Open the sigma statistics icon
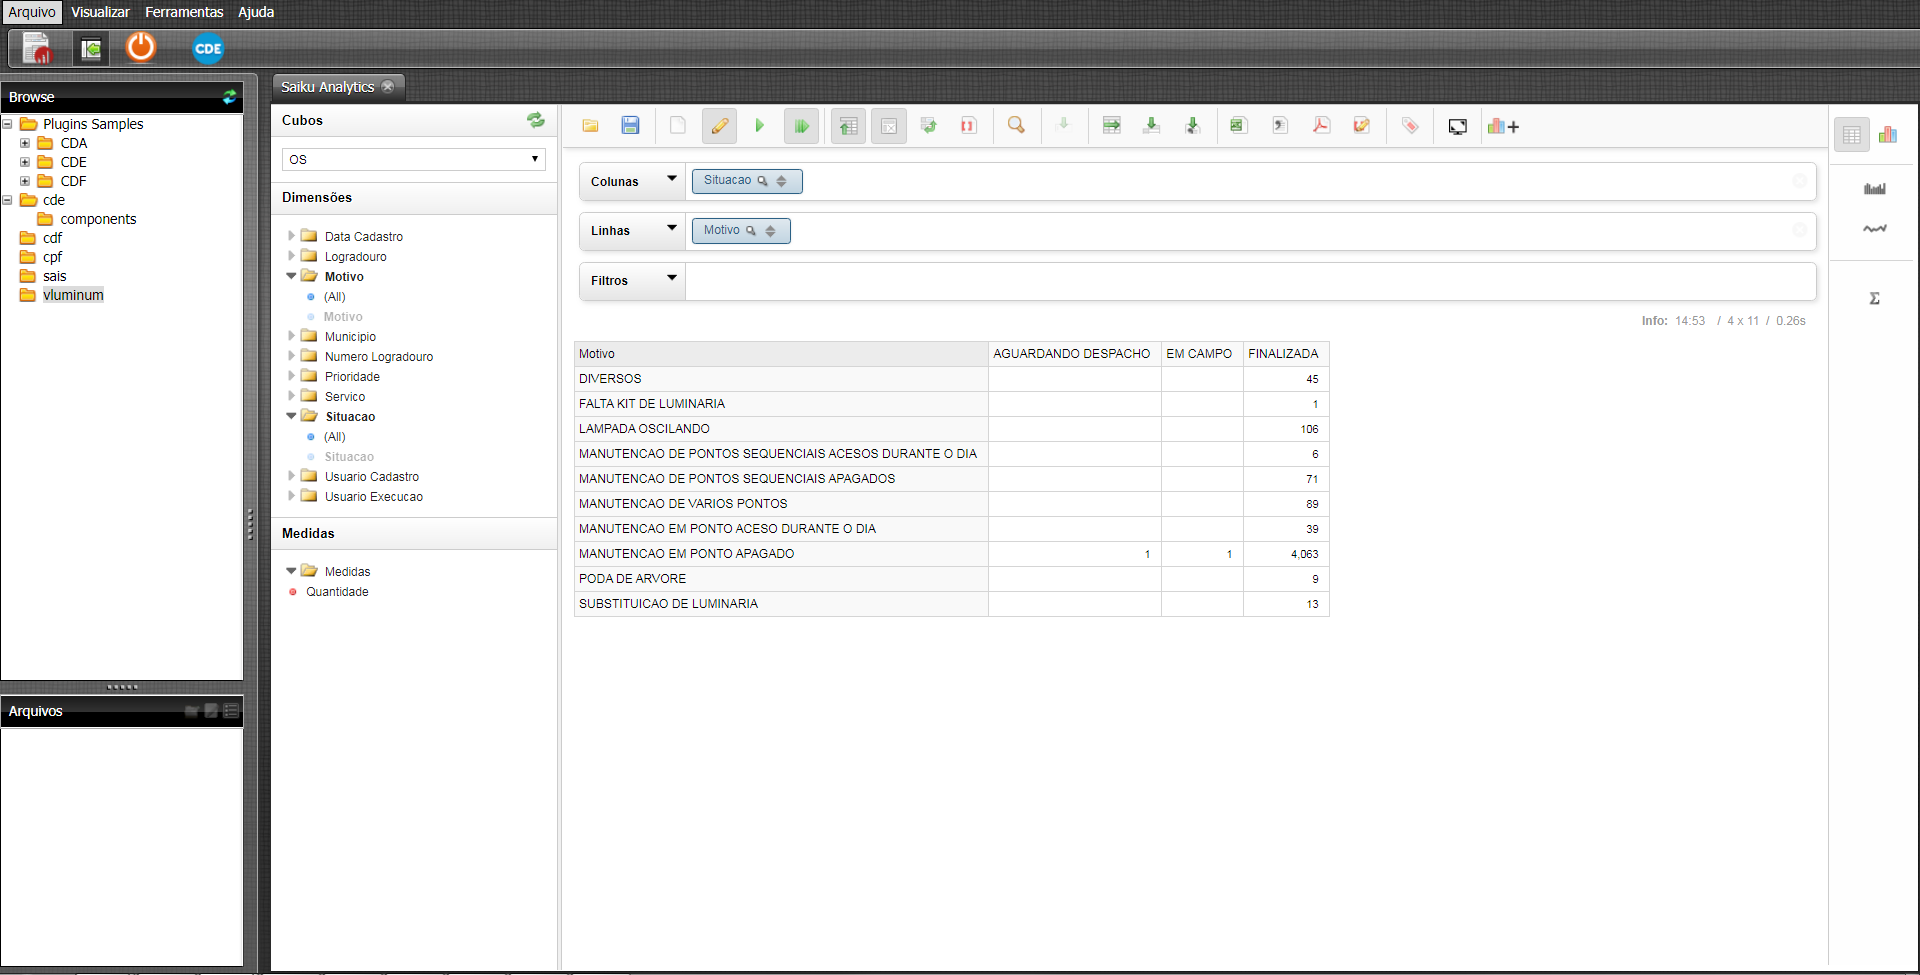1920x975 pixels. (1875, 298)
